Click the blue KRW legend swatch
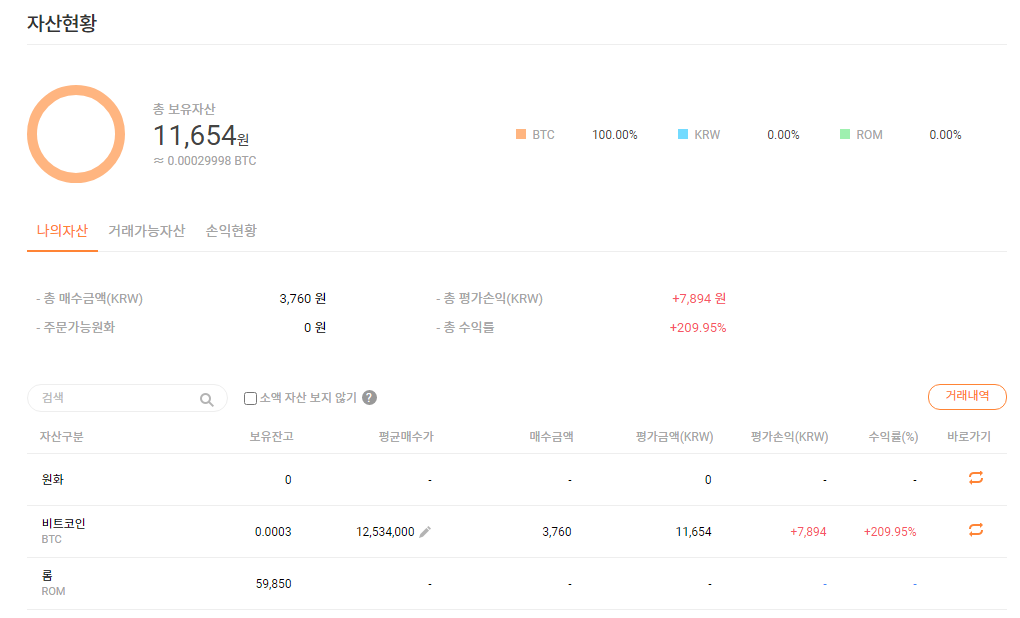 coord(683,135)
